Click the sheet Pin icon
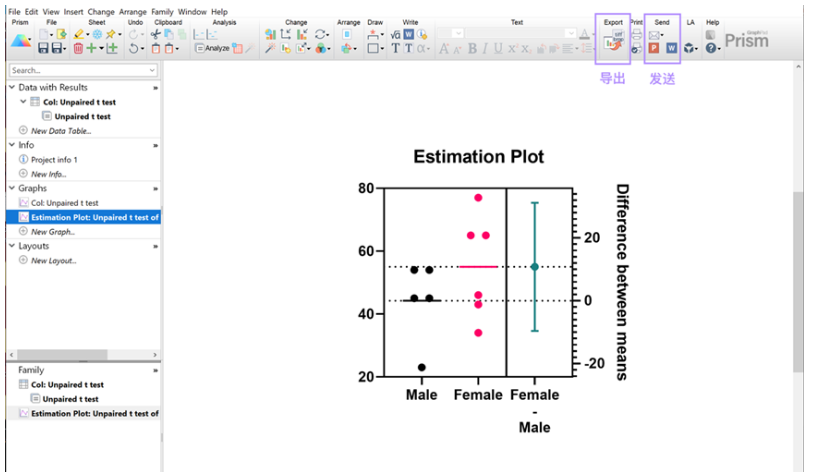The image size is (813, 472). pyautogui.click(x=110, y=34)
